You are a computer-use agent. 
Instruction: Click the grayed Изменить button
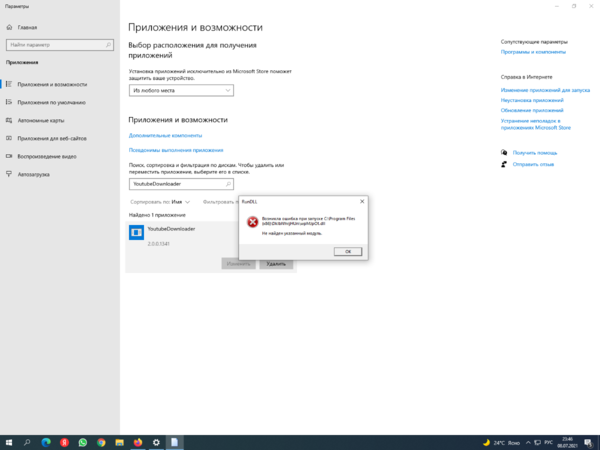click(238, 264)
